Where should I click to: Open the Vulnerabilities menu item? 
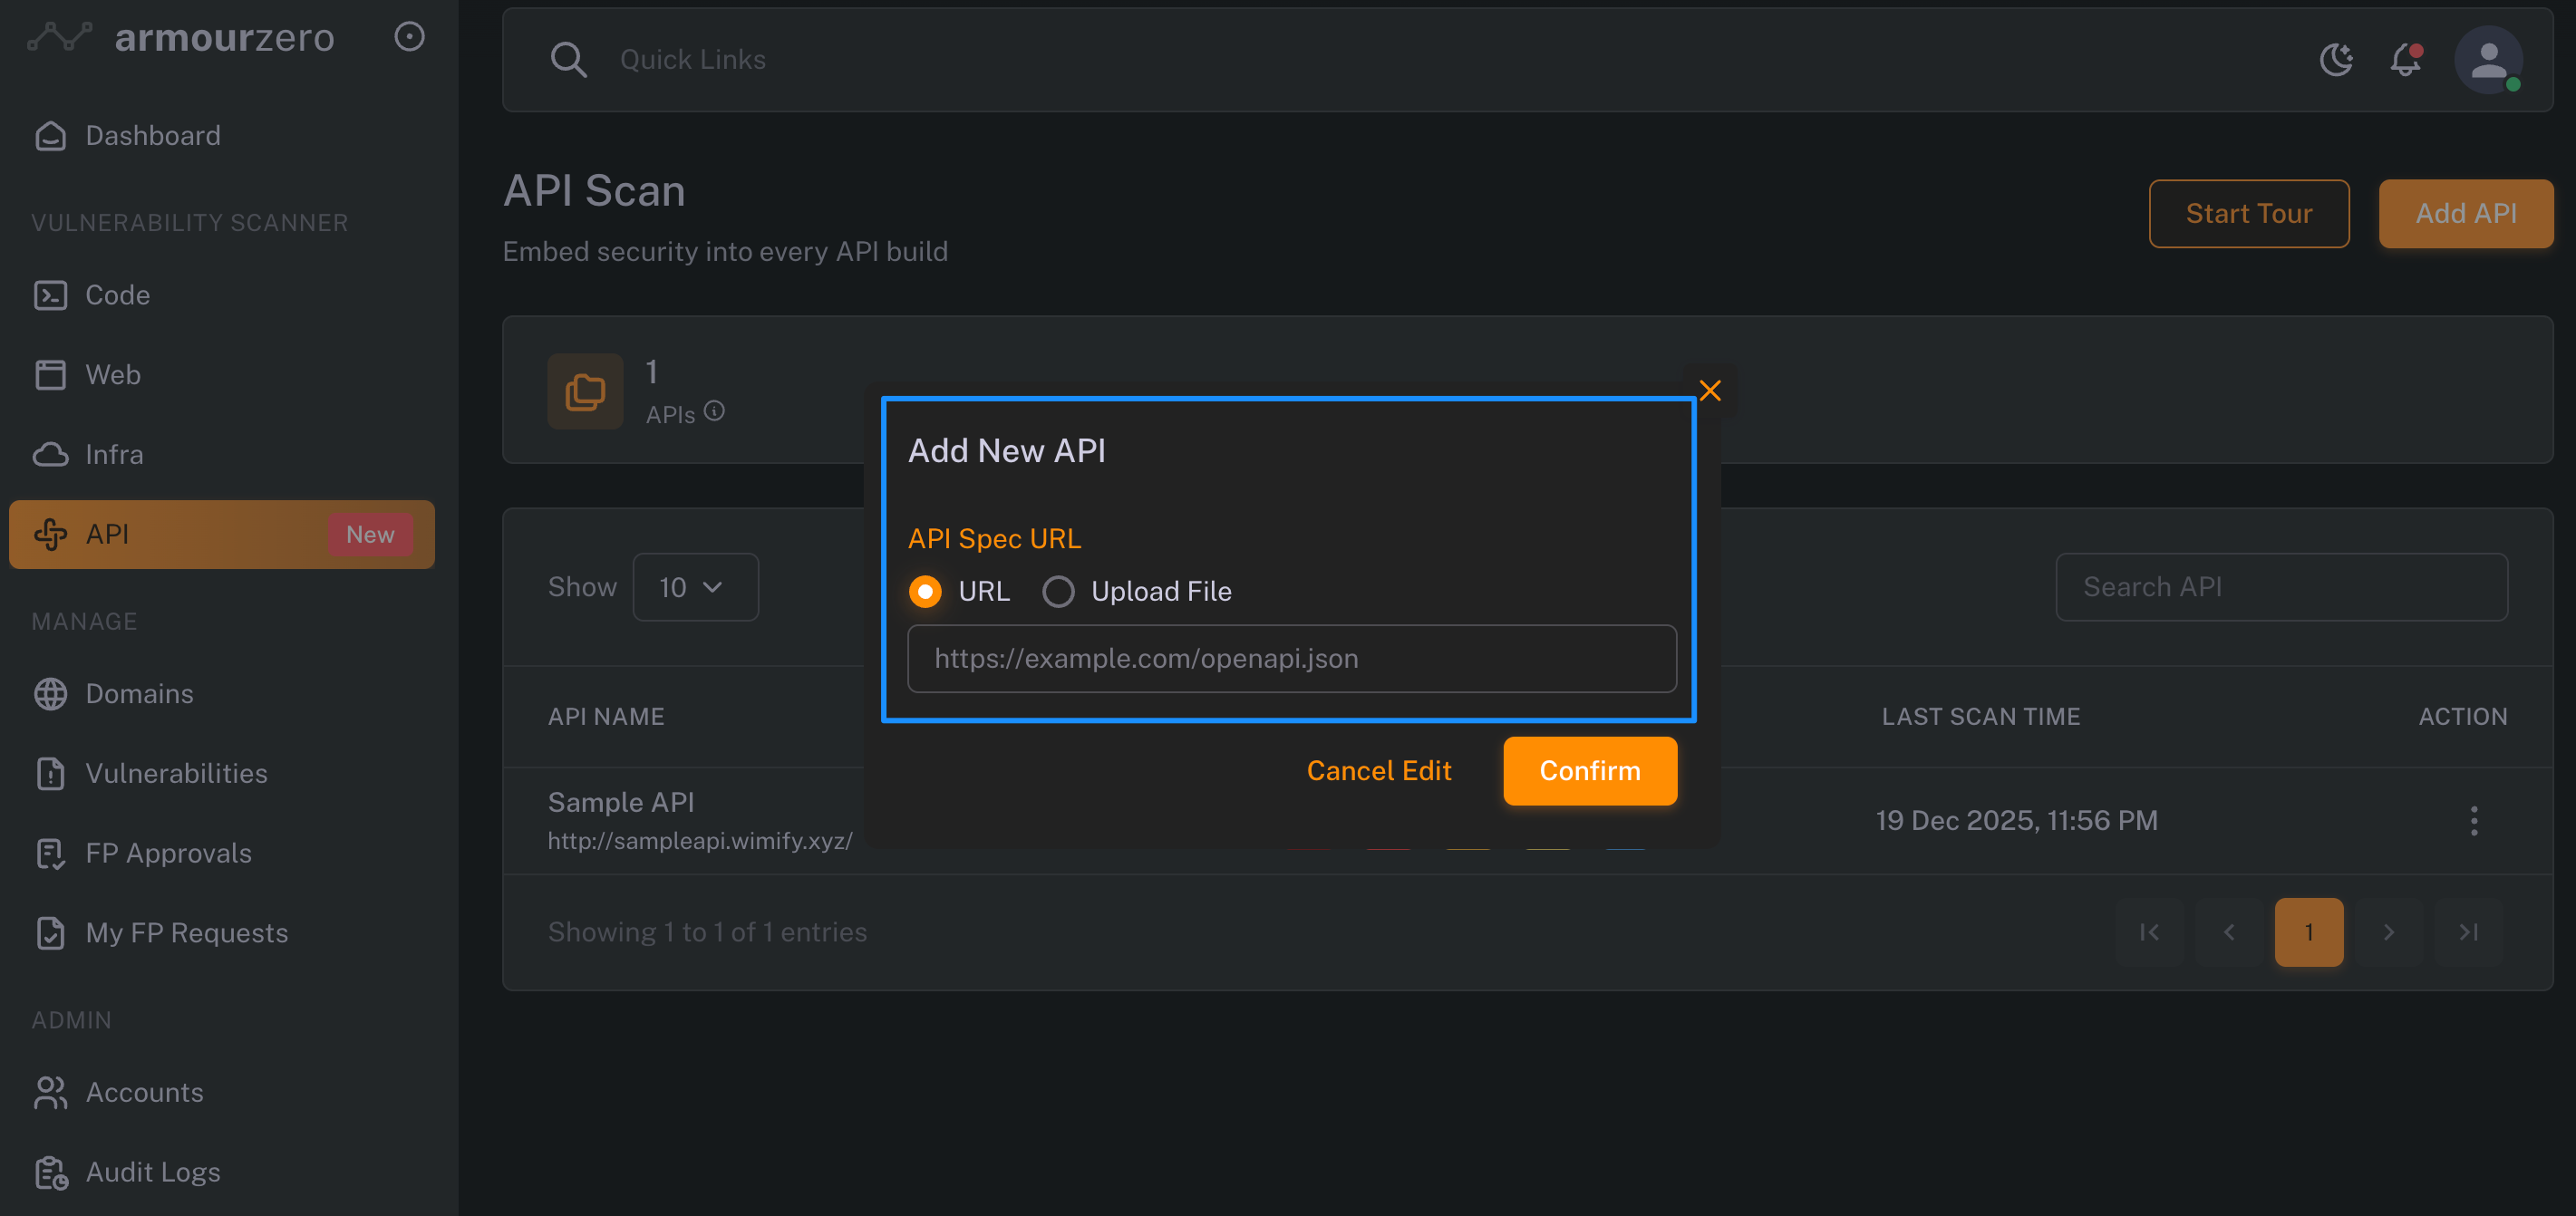pyautogui.click(x=176, y=773)
